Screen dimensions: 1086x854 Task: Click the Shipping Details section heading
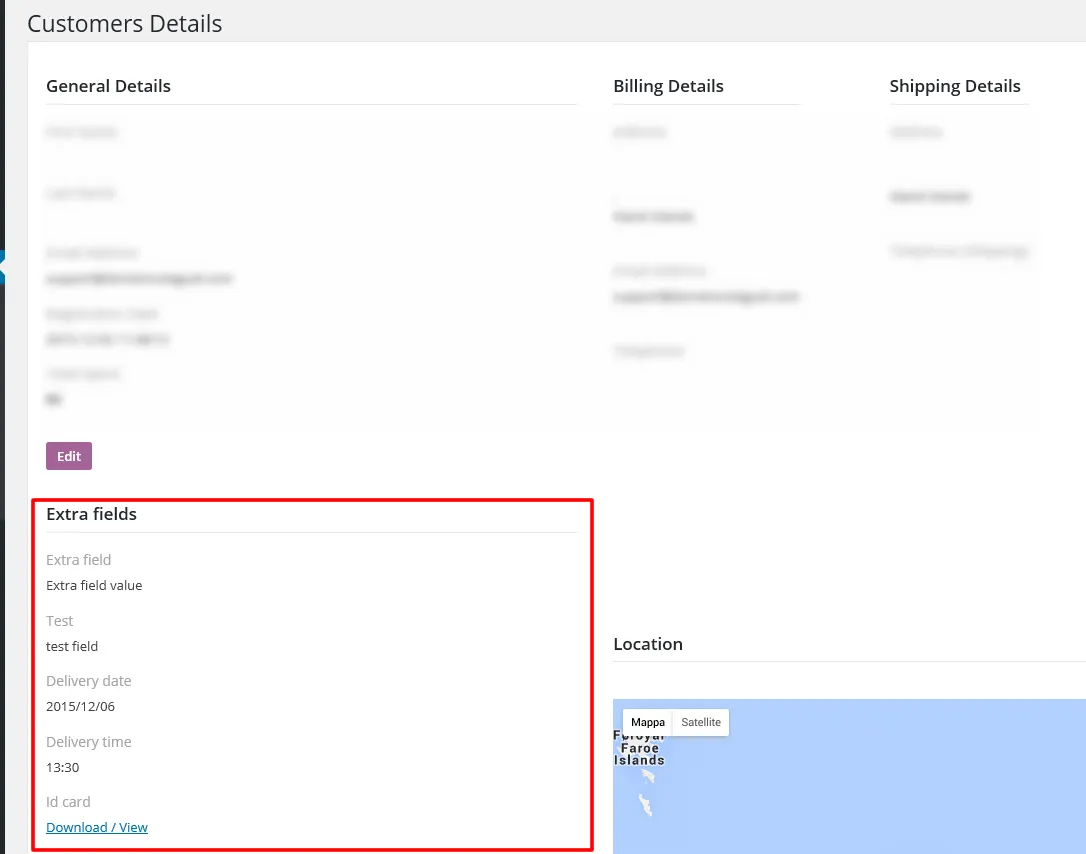click(956, 86)
